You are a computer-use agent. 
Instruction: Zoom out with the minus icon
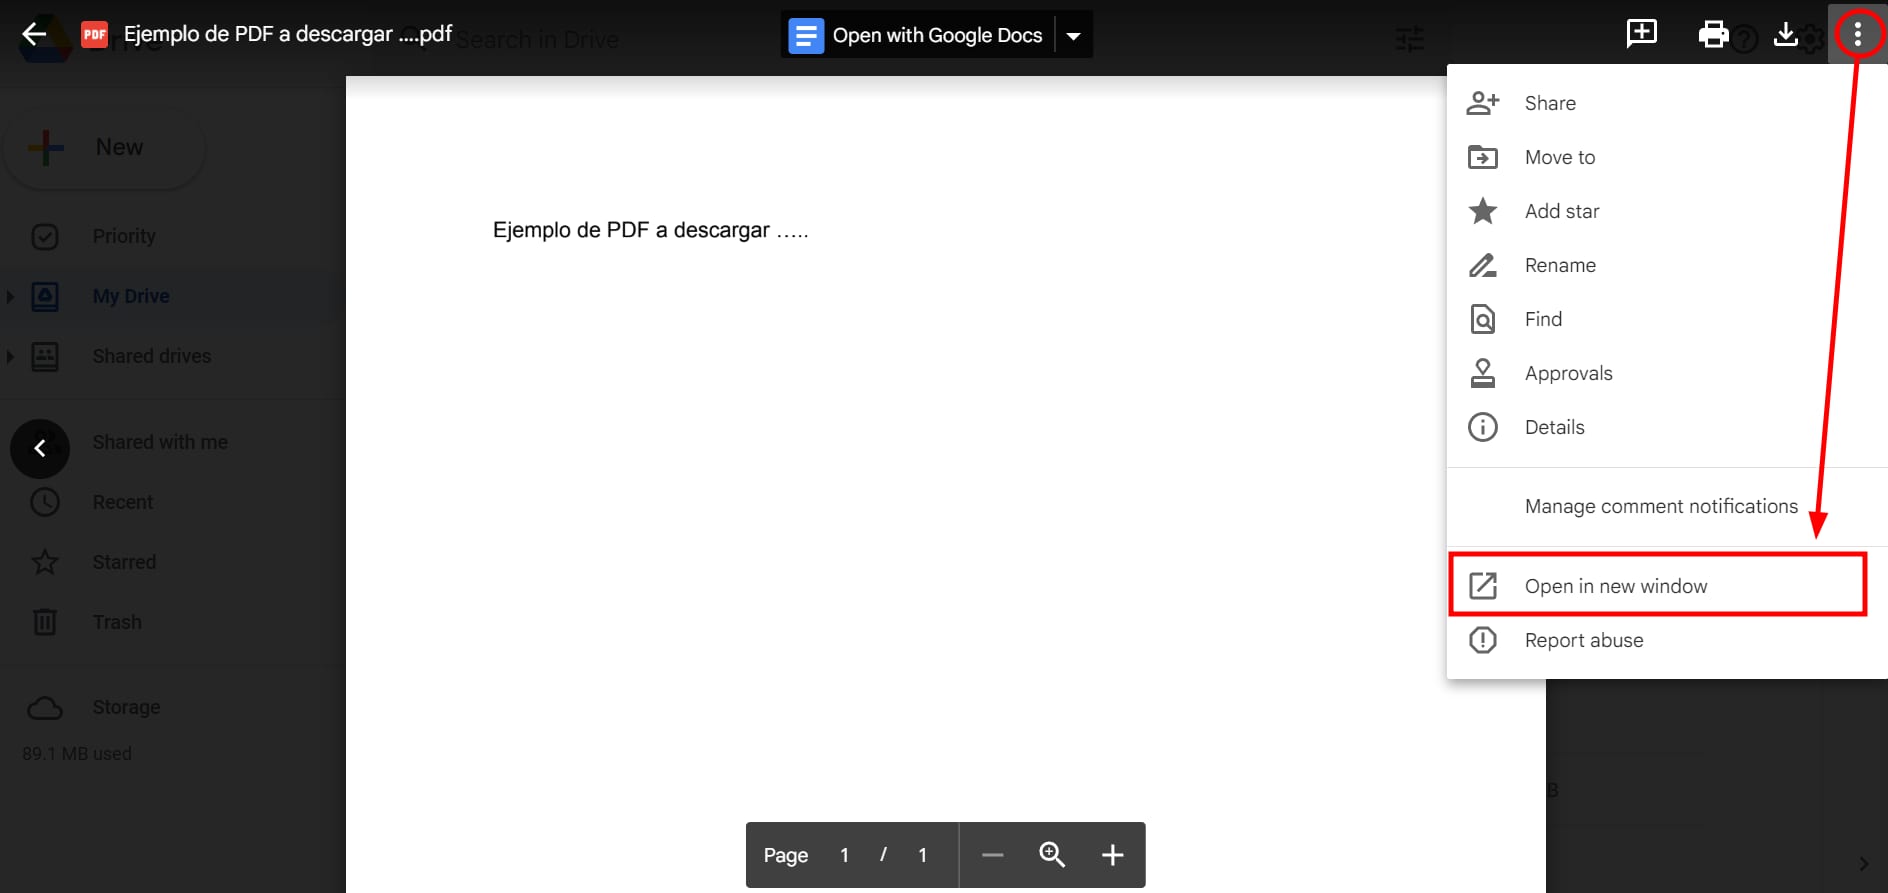pos(992,855)
